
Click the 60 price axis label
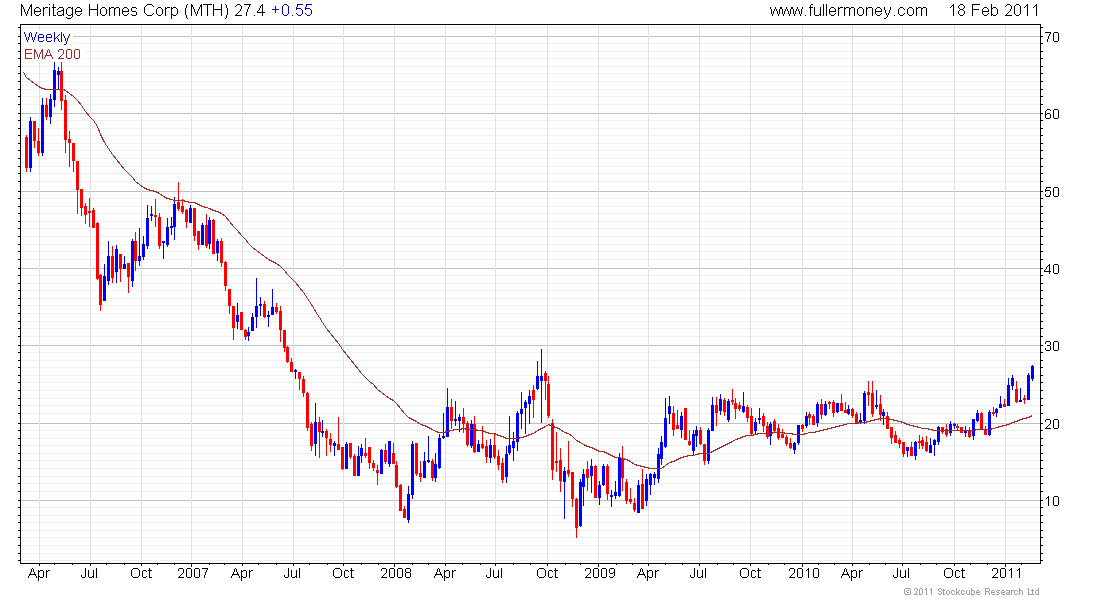pyautogui.click(x=1052, y=114)
